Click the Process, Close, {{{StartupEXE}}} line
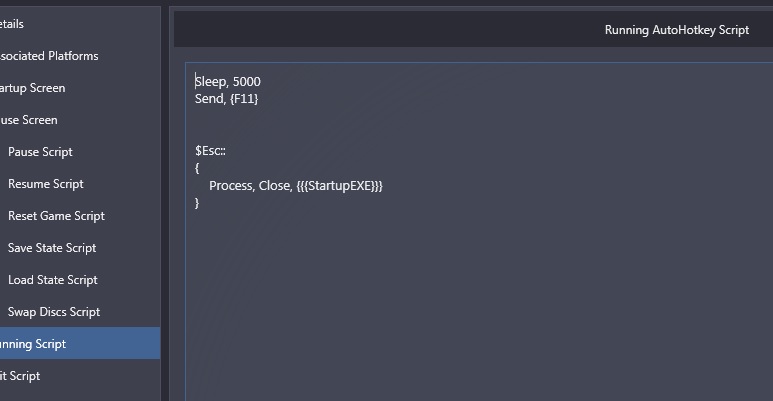 click(x=296, y=185)
